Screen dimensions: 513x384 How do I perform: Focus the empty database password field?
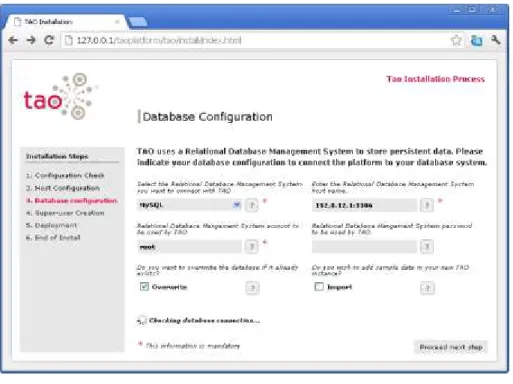364,247
